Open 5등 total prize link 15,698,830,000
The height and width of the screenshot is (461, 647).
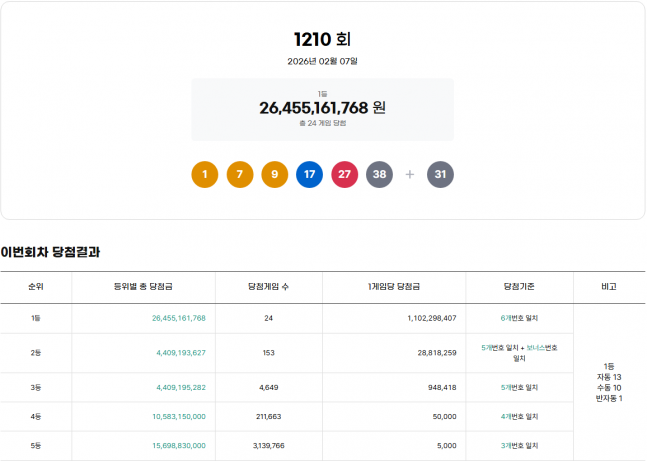(x=179, y=445)
